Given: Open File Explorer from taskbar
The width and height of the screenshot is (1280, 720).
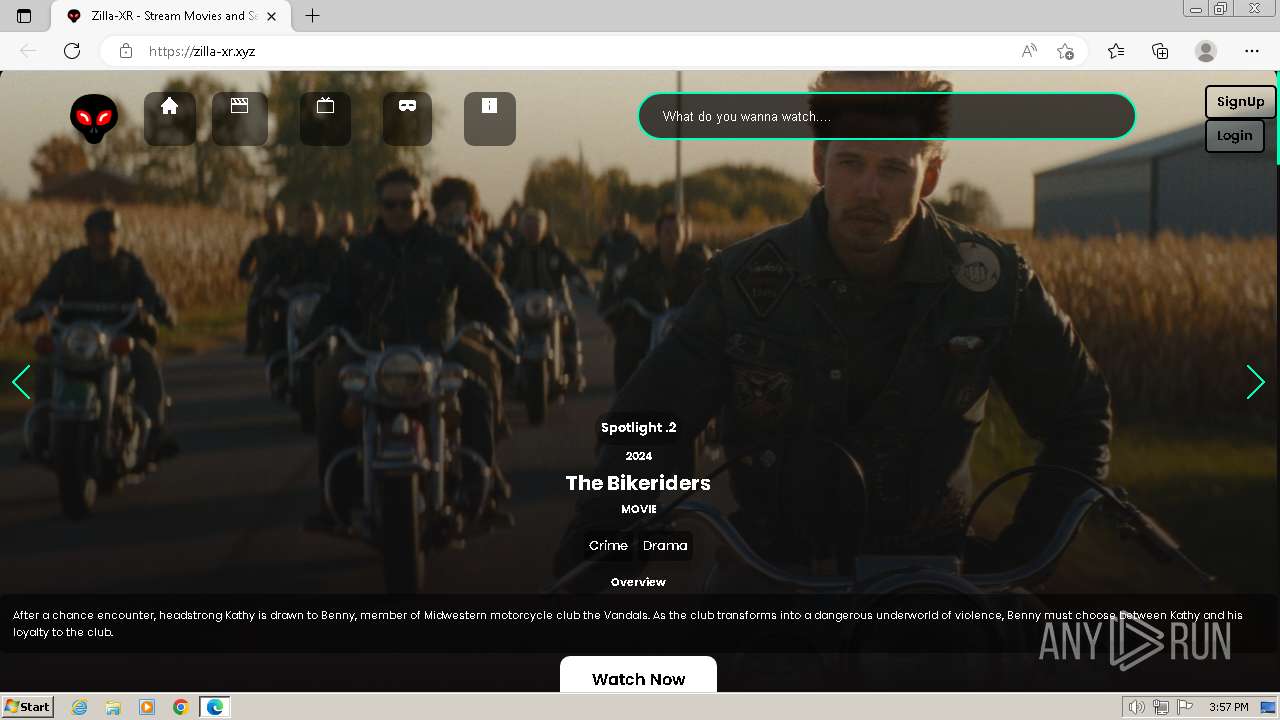Looking at the screenshot, I should pos(113,707).
